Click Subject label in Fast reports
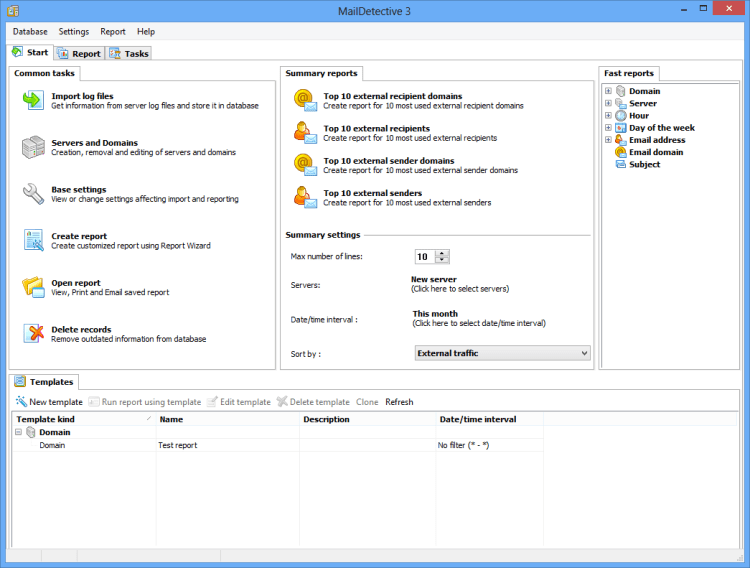 pos(644,164)
